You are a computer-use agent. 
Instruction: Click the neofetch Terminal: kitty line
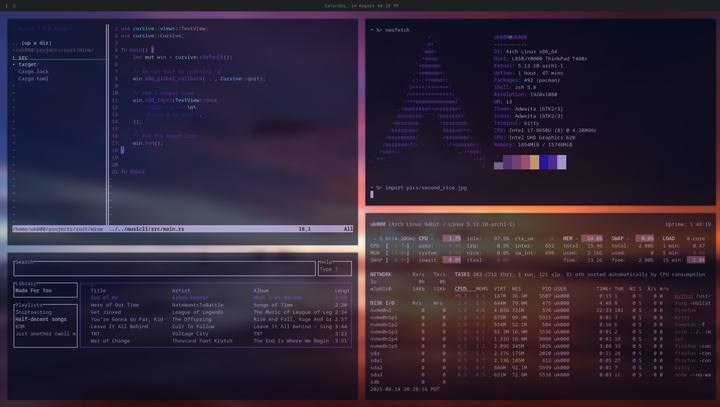click(516, 123)
